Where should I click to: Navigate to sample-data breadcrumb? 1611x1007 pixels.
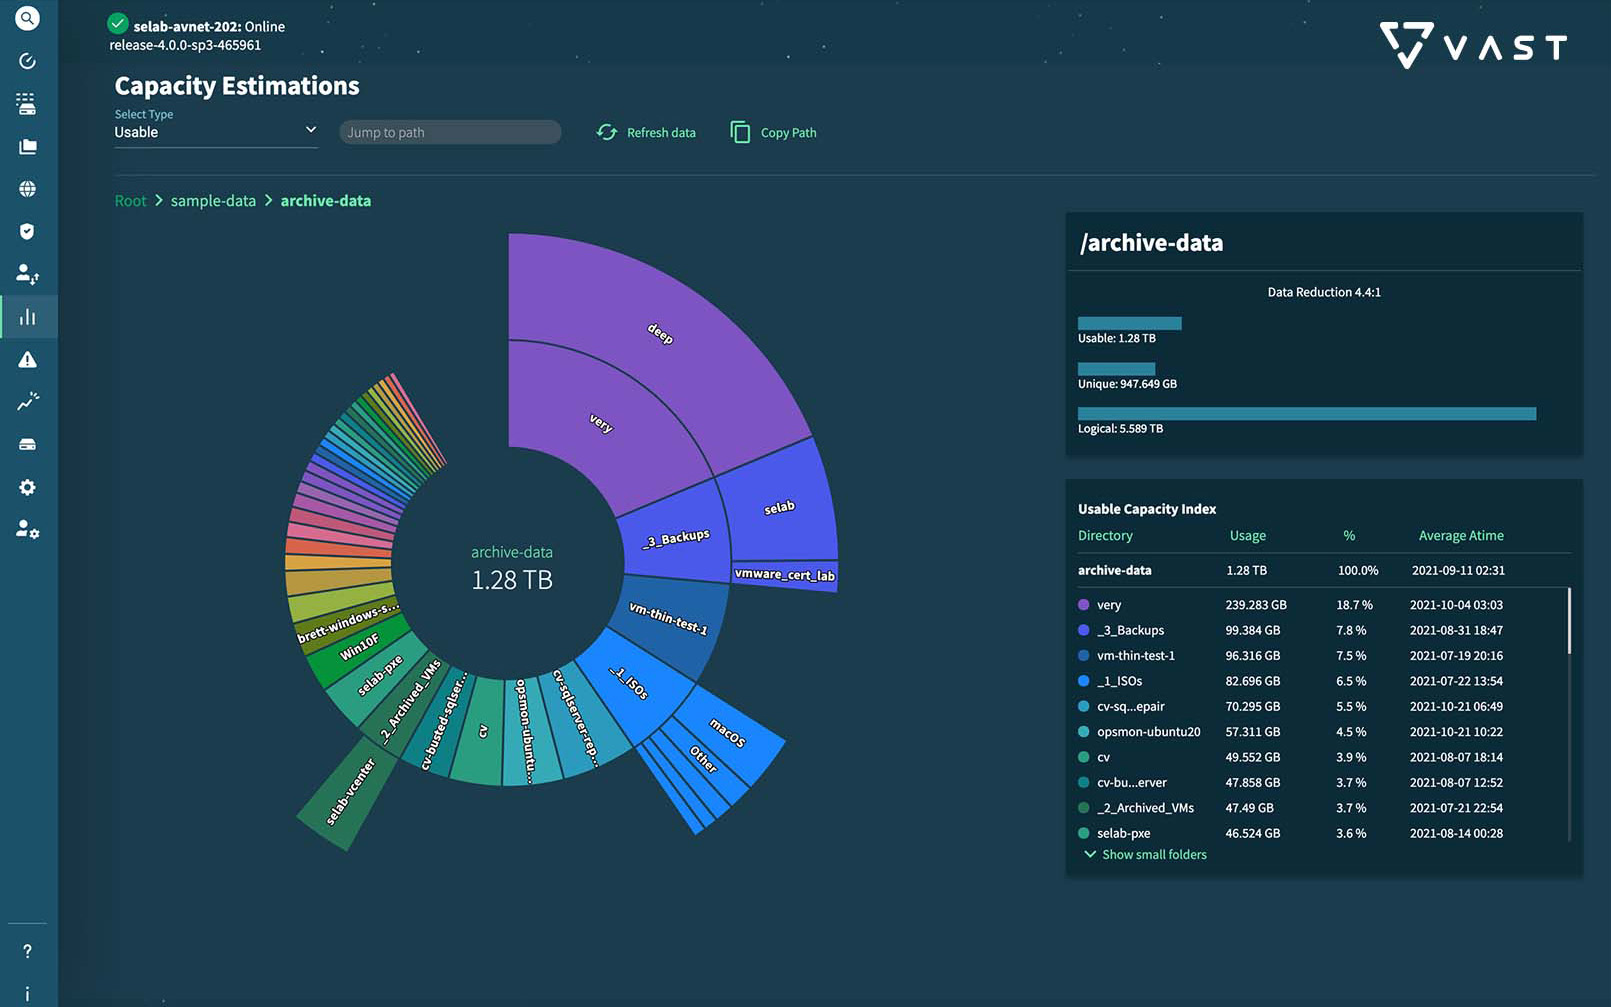(213, 201)
